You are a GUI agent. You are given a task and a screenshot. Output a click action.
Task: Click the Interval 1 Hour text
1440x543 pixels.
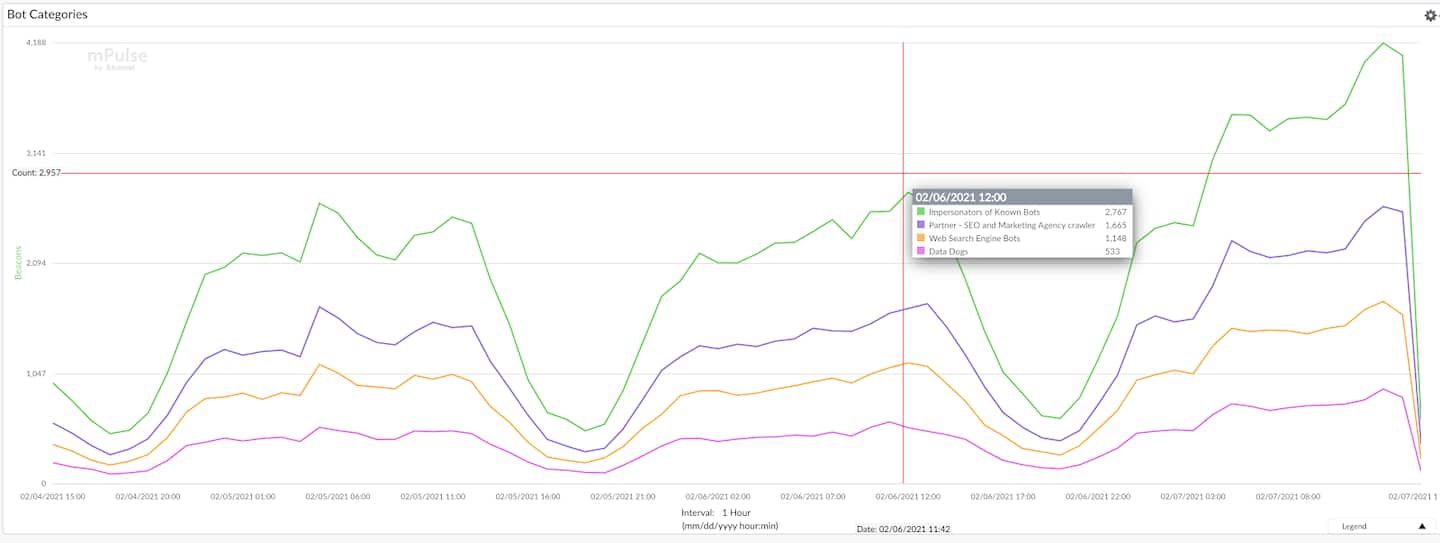[x=714, y=512]
